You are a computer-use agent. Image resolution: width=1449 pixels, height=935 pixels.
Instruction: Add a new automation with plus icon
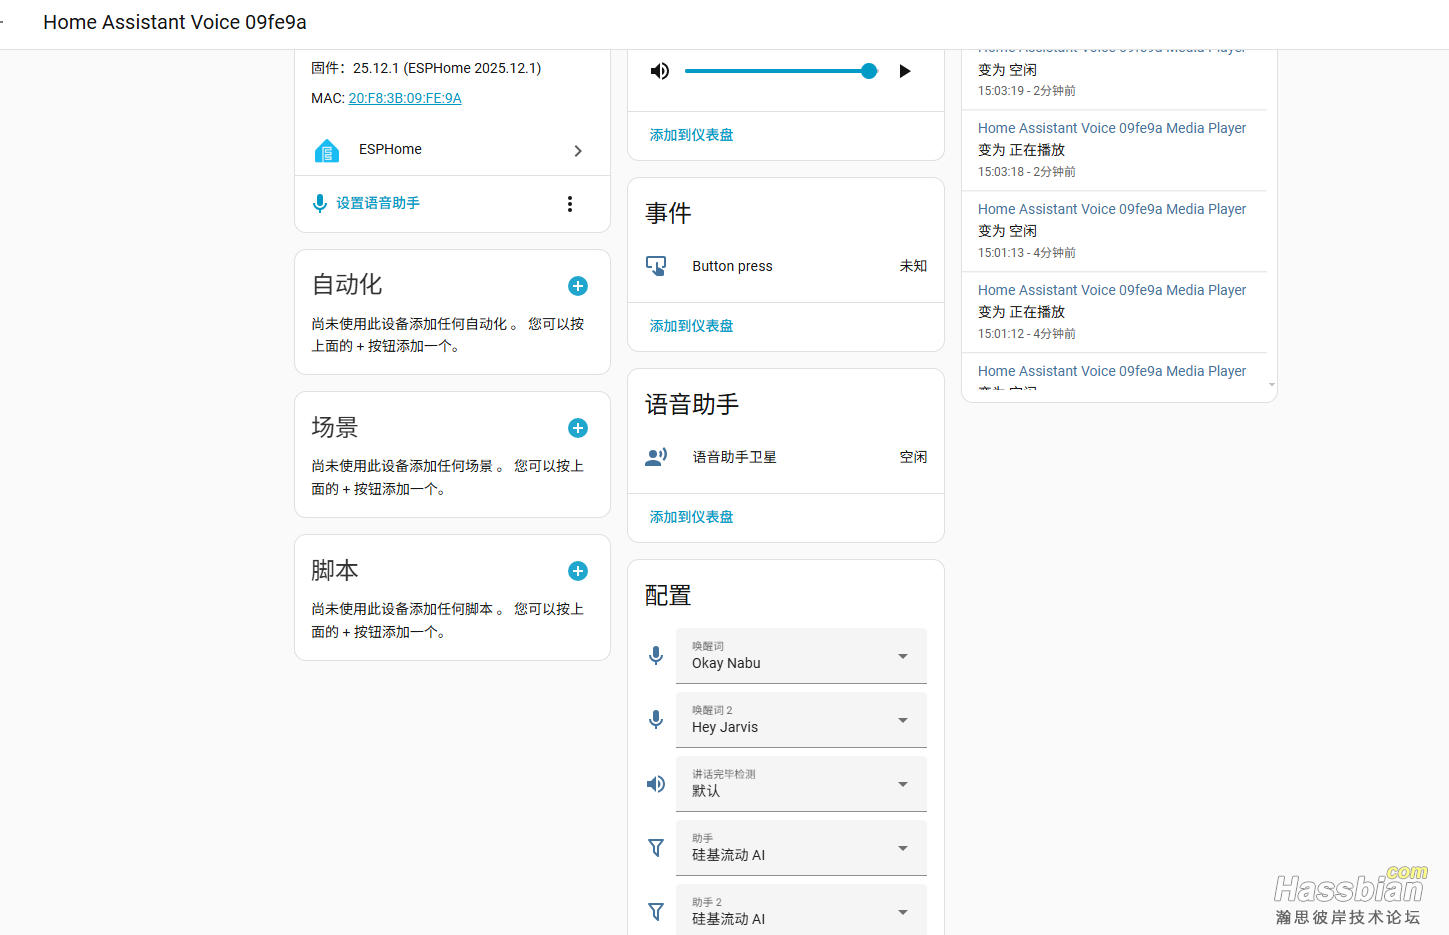pyautogui.click(x=578, y=286)
